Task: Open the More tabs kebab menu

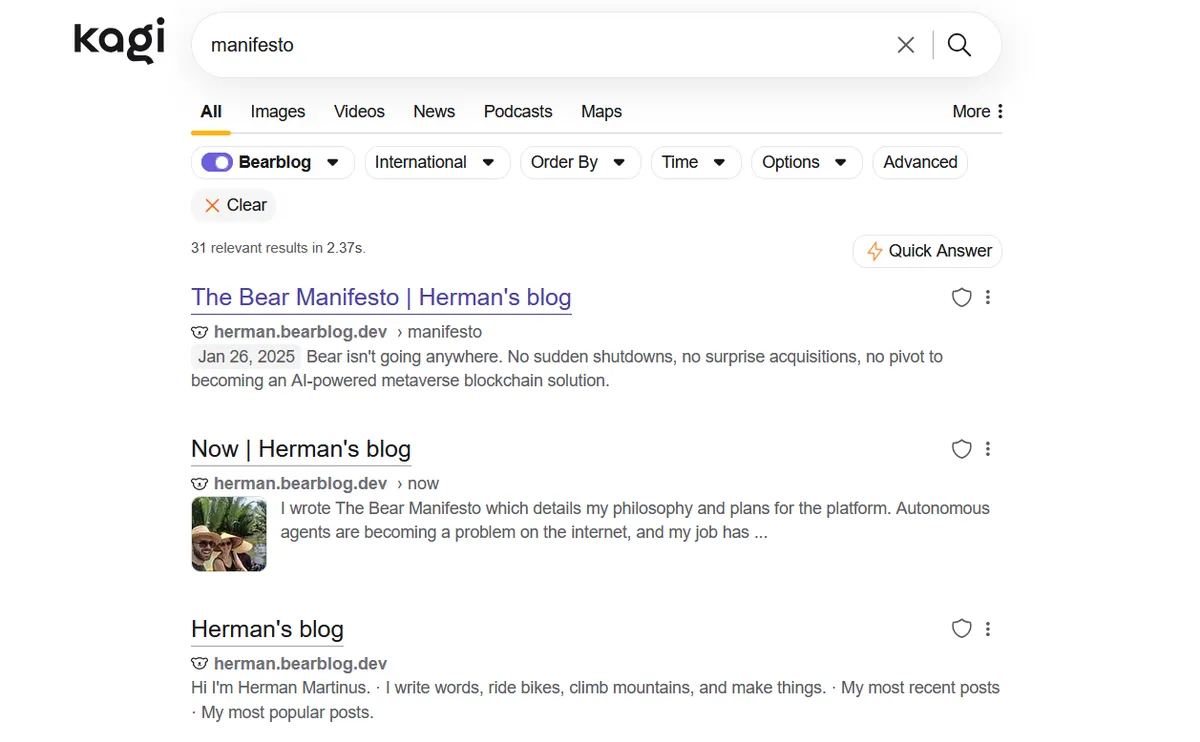Action: (x=978, y=111)
